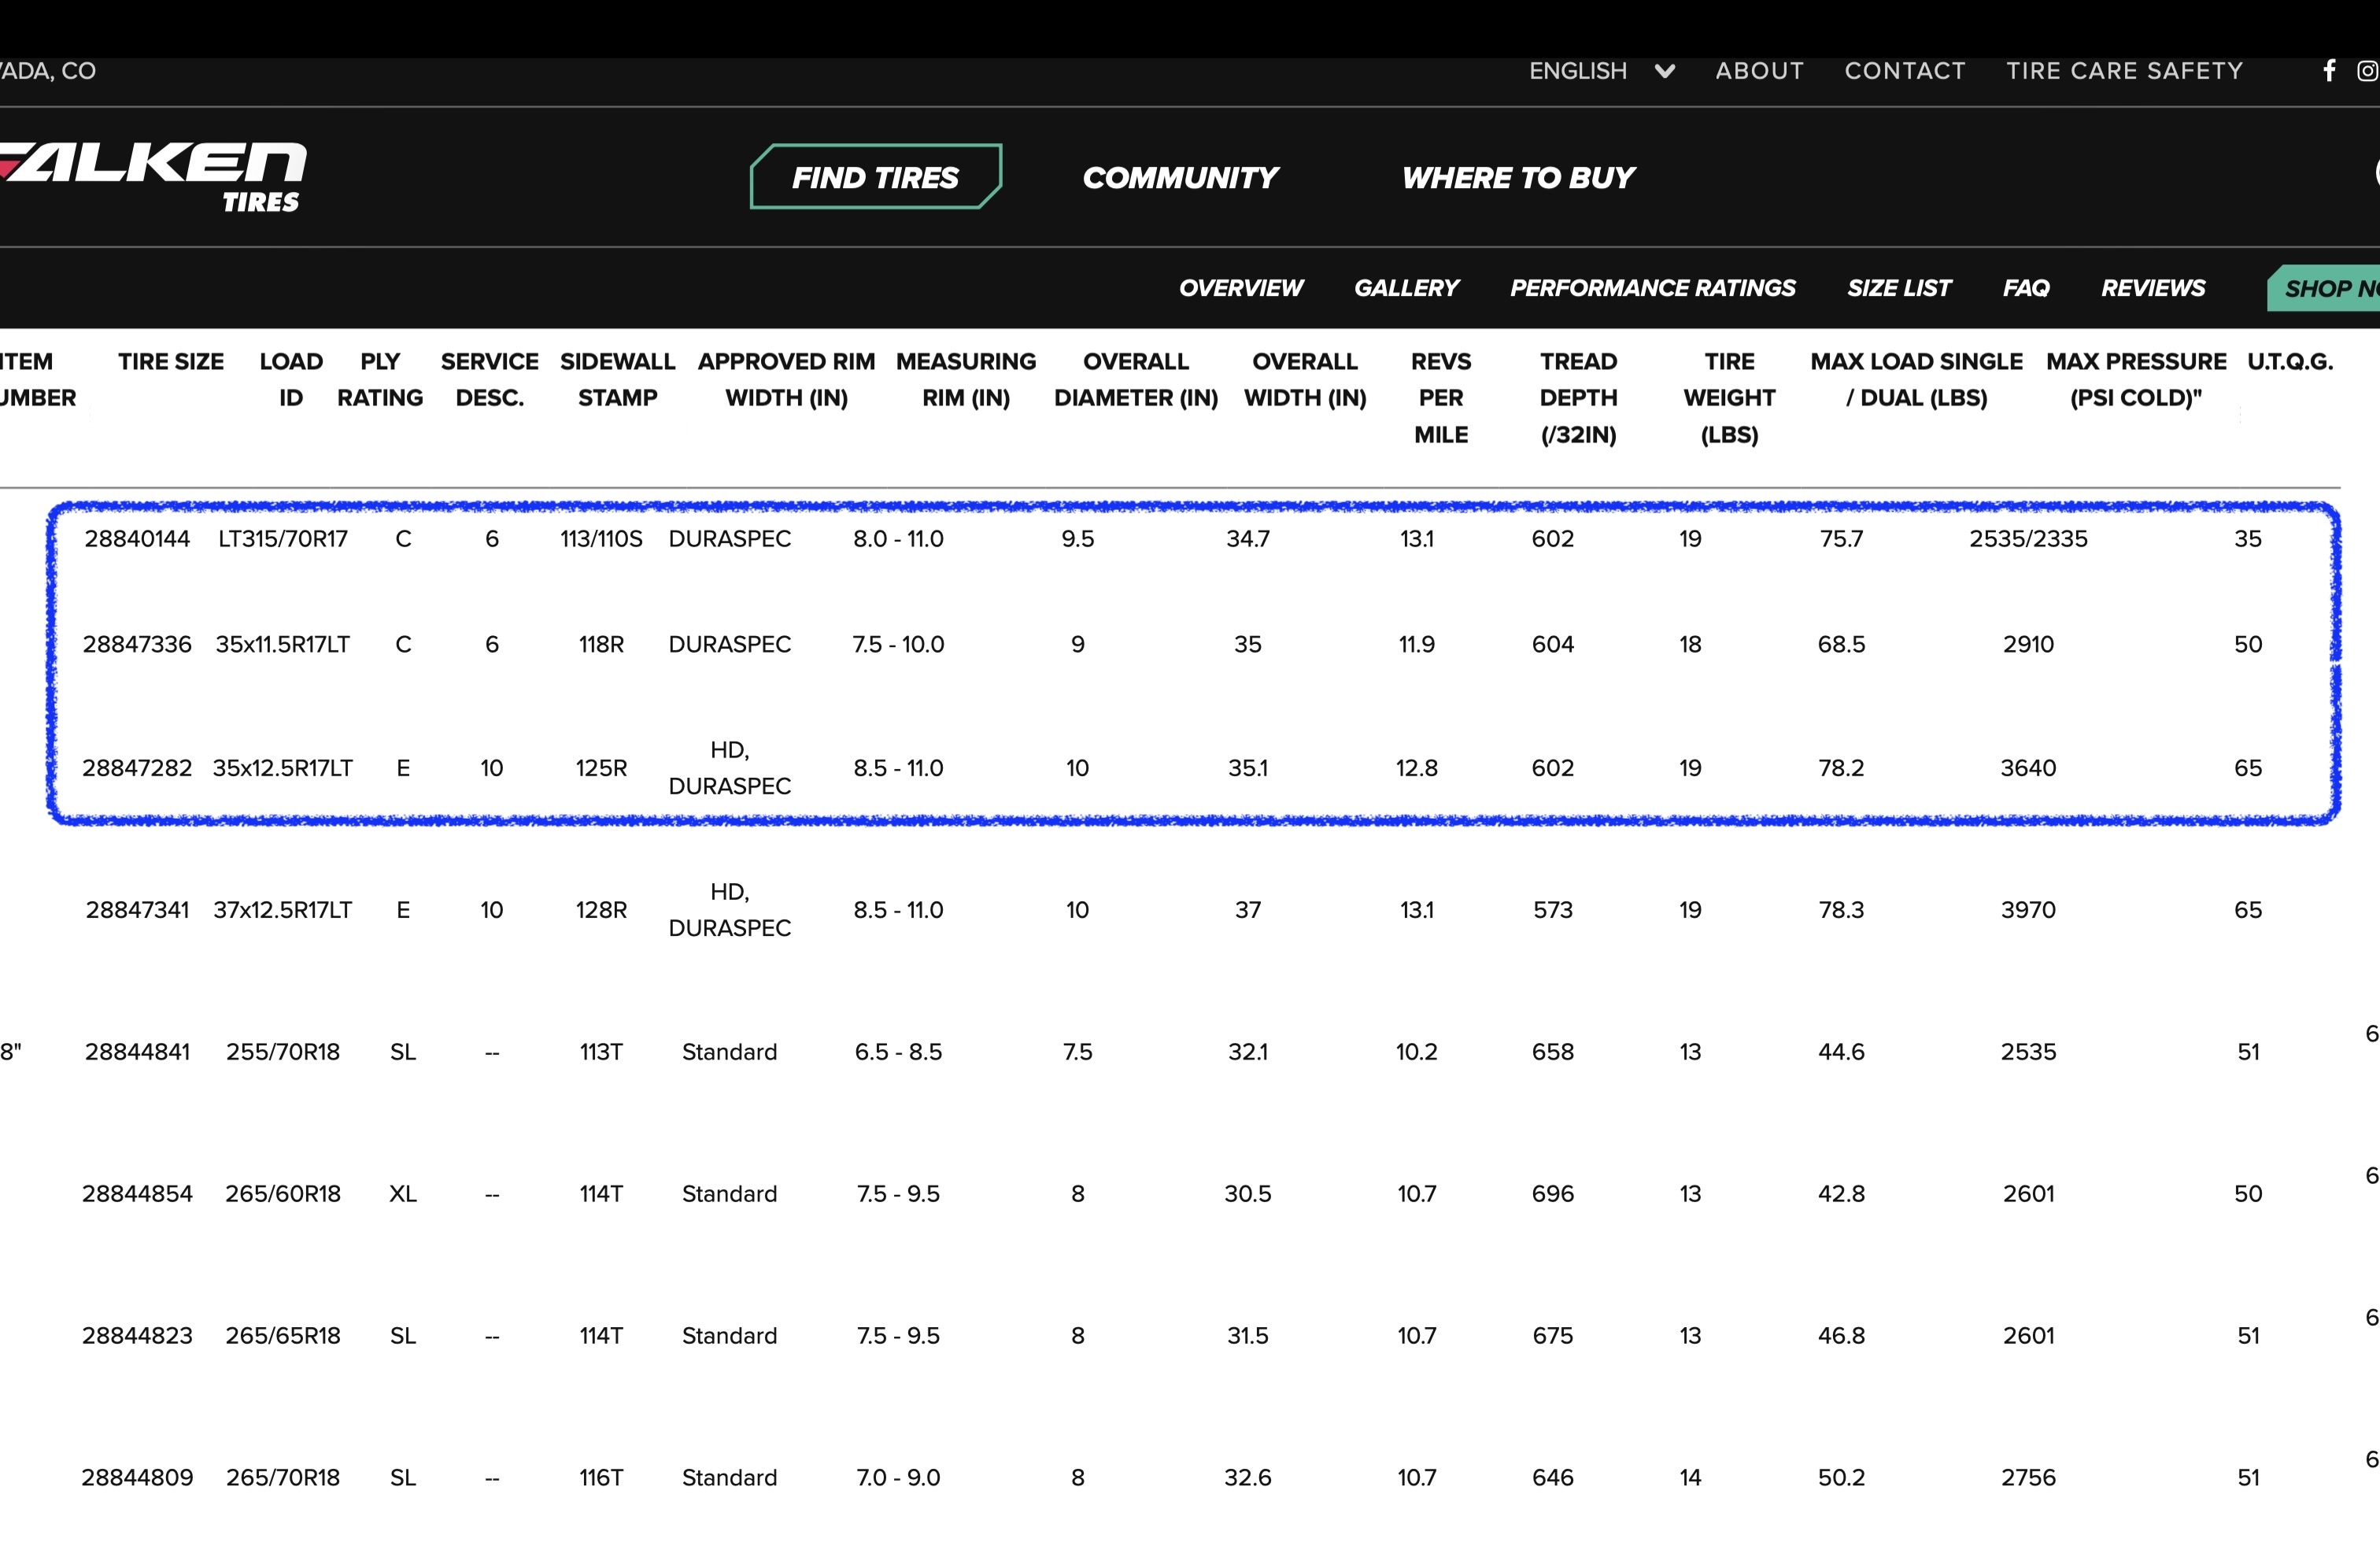Select revs per mile 658
Screen dimensions: 2380x1546
[x=1553, y=1053]
